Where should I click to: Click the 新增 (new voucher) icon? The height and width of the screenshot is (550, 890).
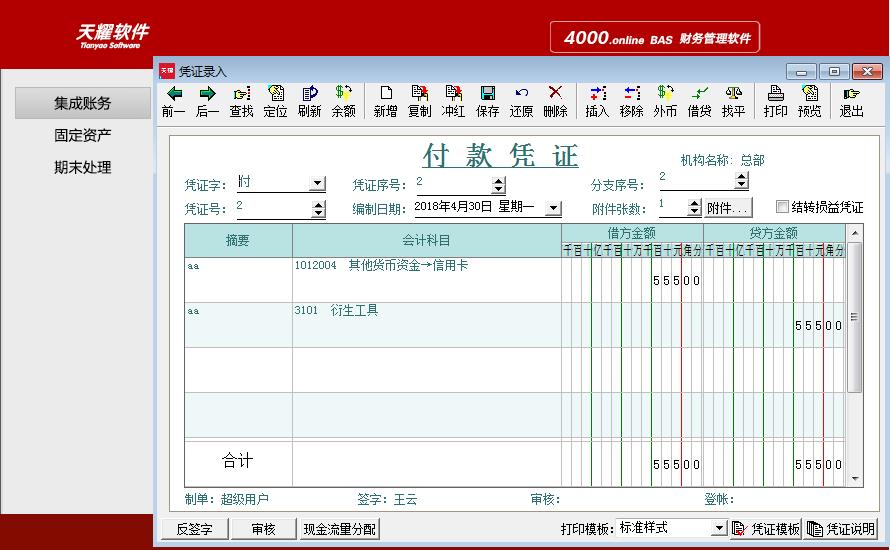point(385,94)
